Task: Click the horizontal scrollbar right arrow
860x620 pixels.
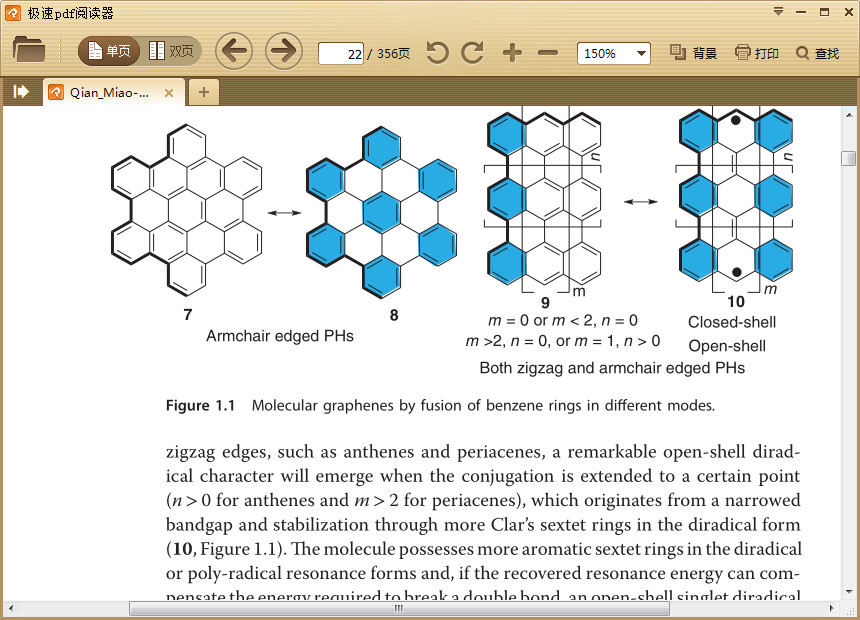Action: coord(831,608)
